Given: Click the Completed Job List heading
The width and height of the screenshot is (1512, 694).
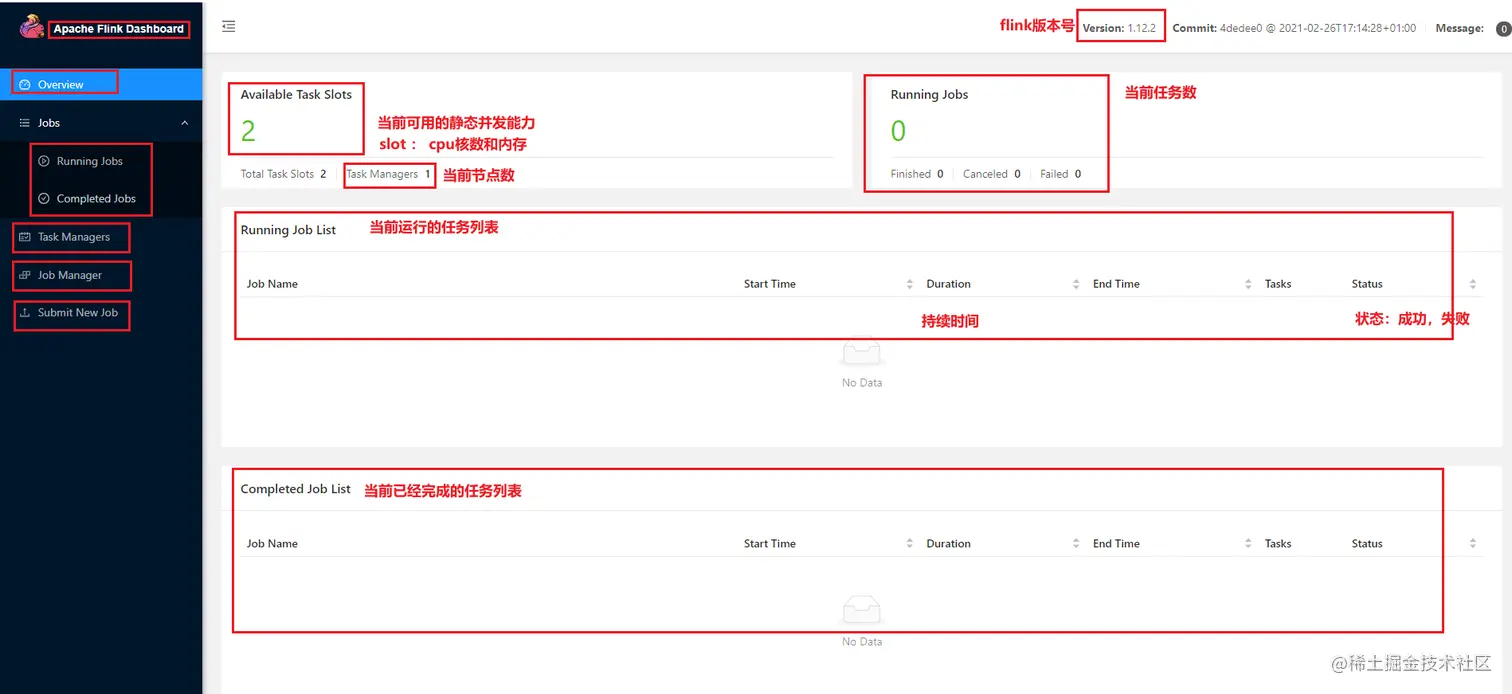Looking at the screenshot, I should (296, 489).
